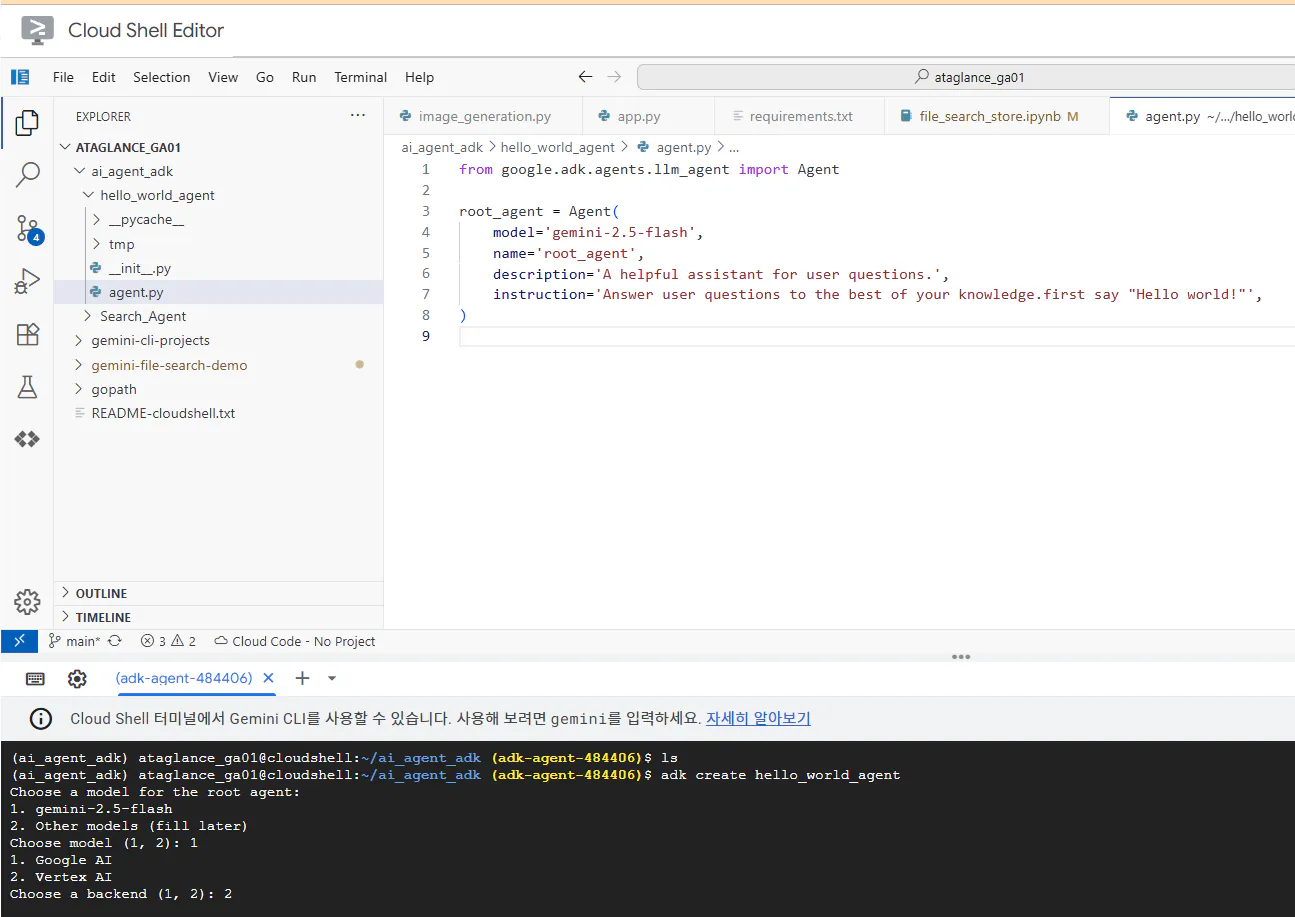Open the terminal launch profile dropdown
This screenshot has height=917, width=1295.
[x=331, y=678]
